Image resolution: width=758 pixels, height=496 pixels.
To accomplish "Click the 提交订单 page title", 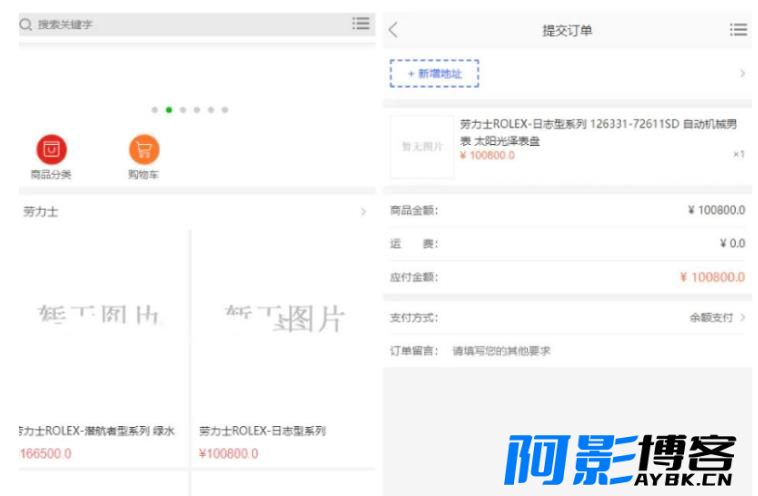I will click(567, 30).
